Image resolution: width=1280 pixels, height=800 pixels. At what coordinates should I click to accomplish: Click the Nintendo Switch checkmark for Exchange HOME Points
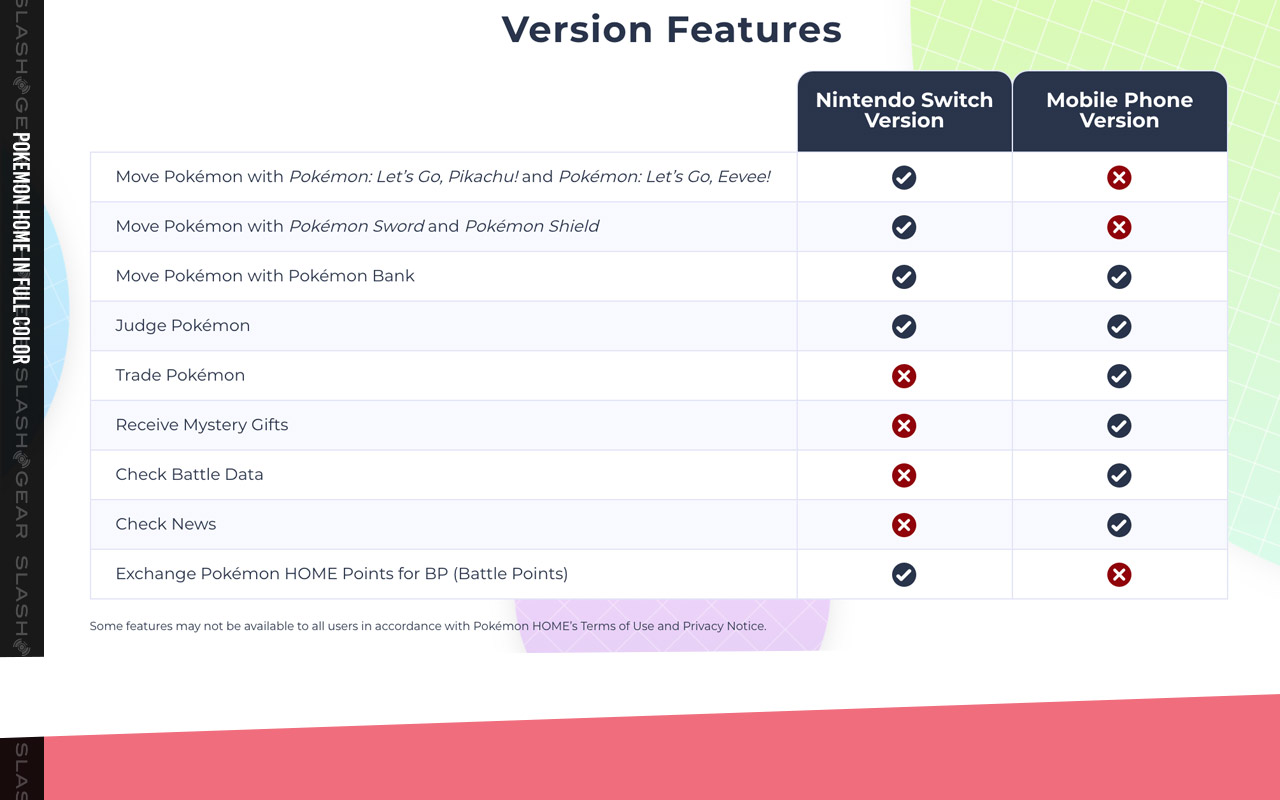point(904,575)
